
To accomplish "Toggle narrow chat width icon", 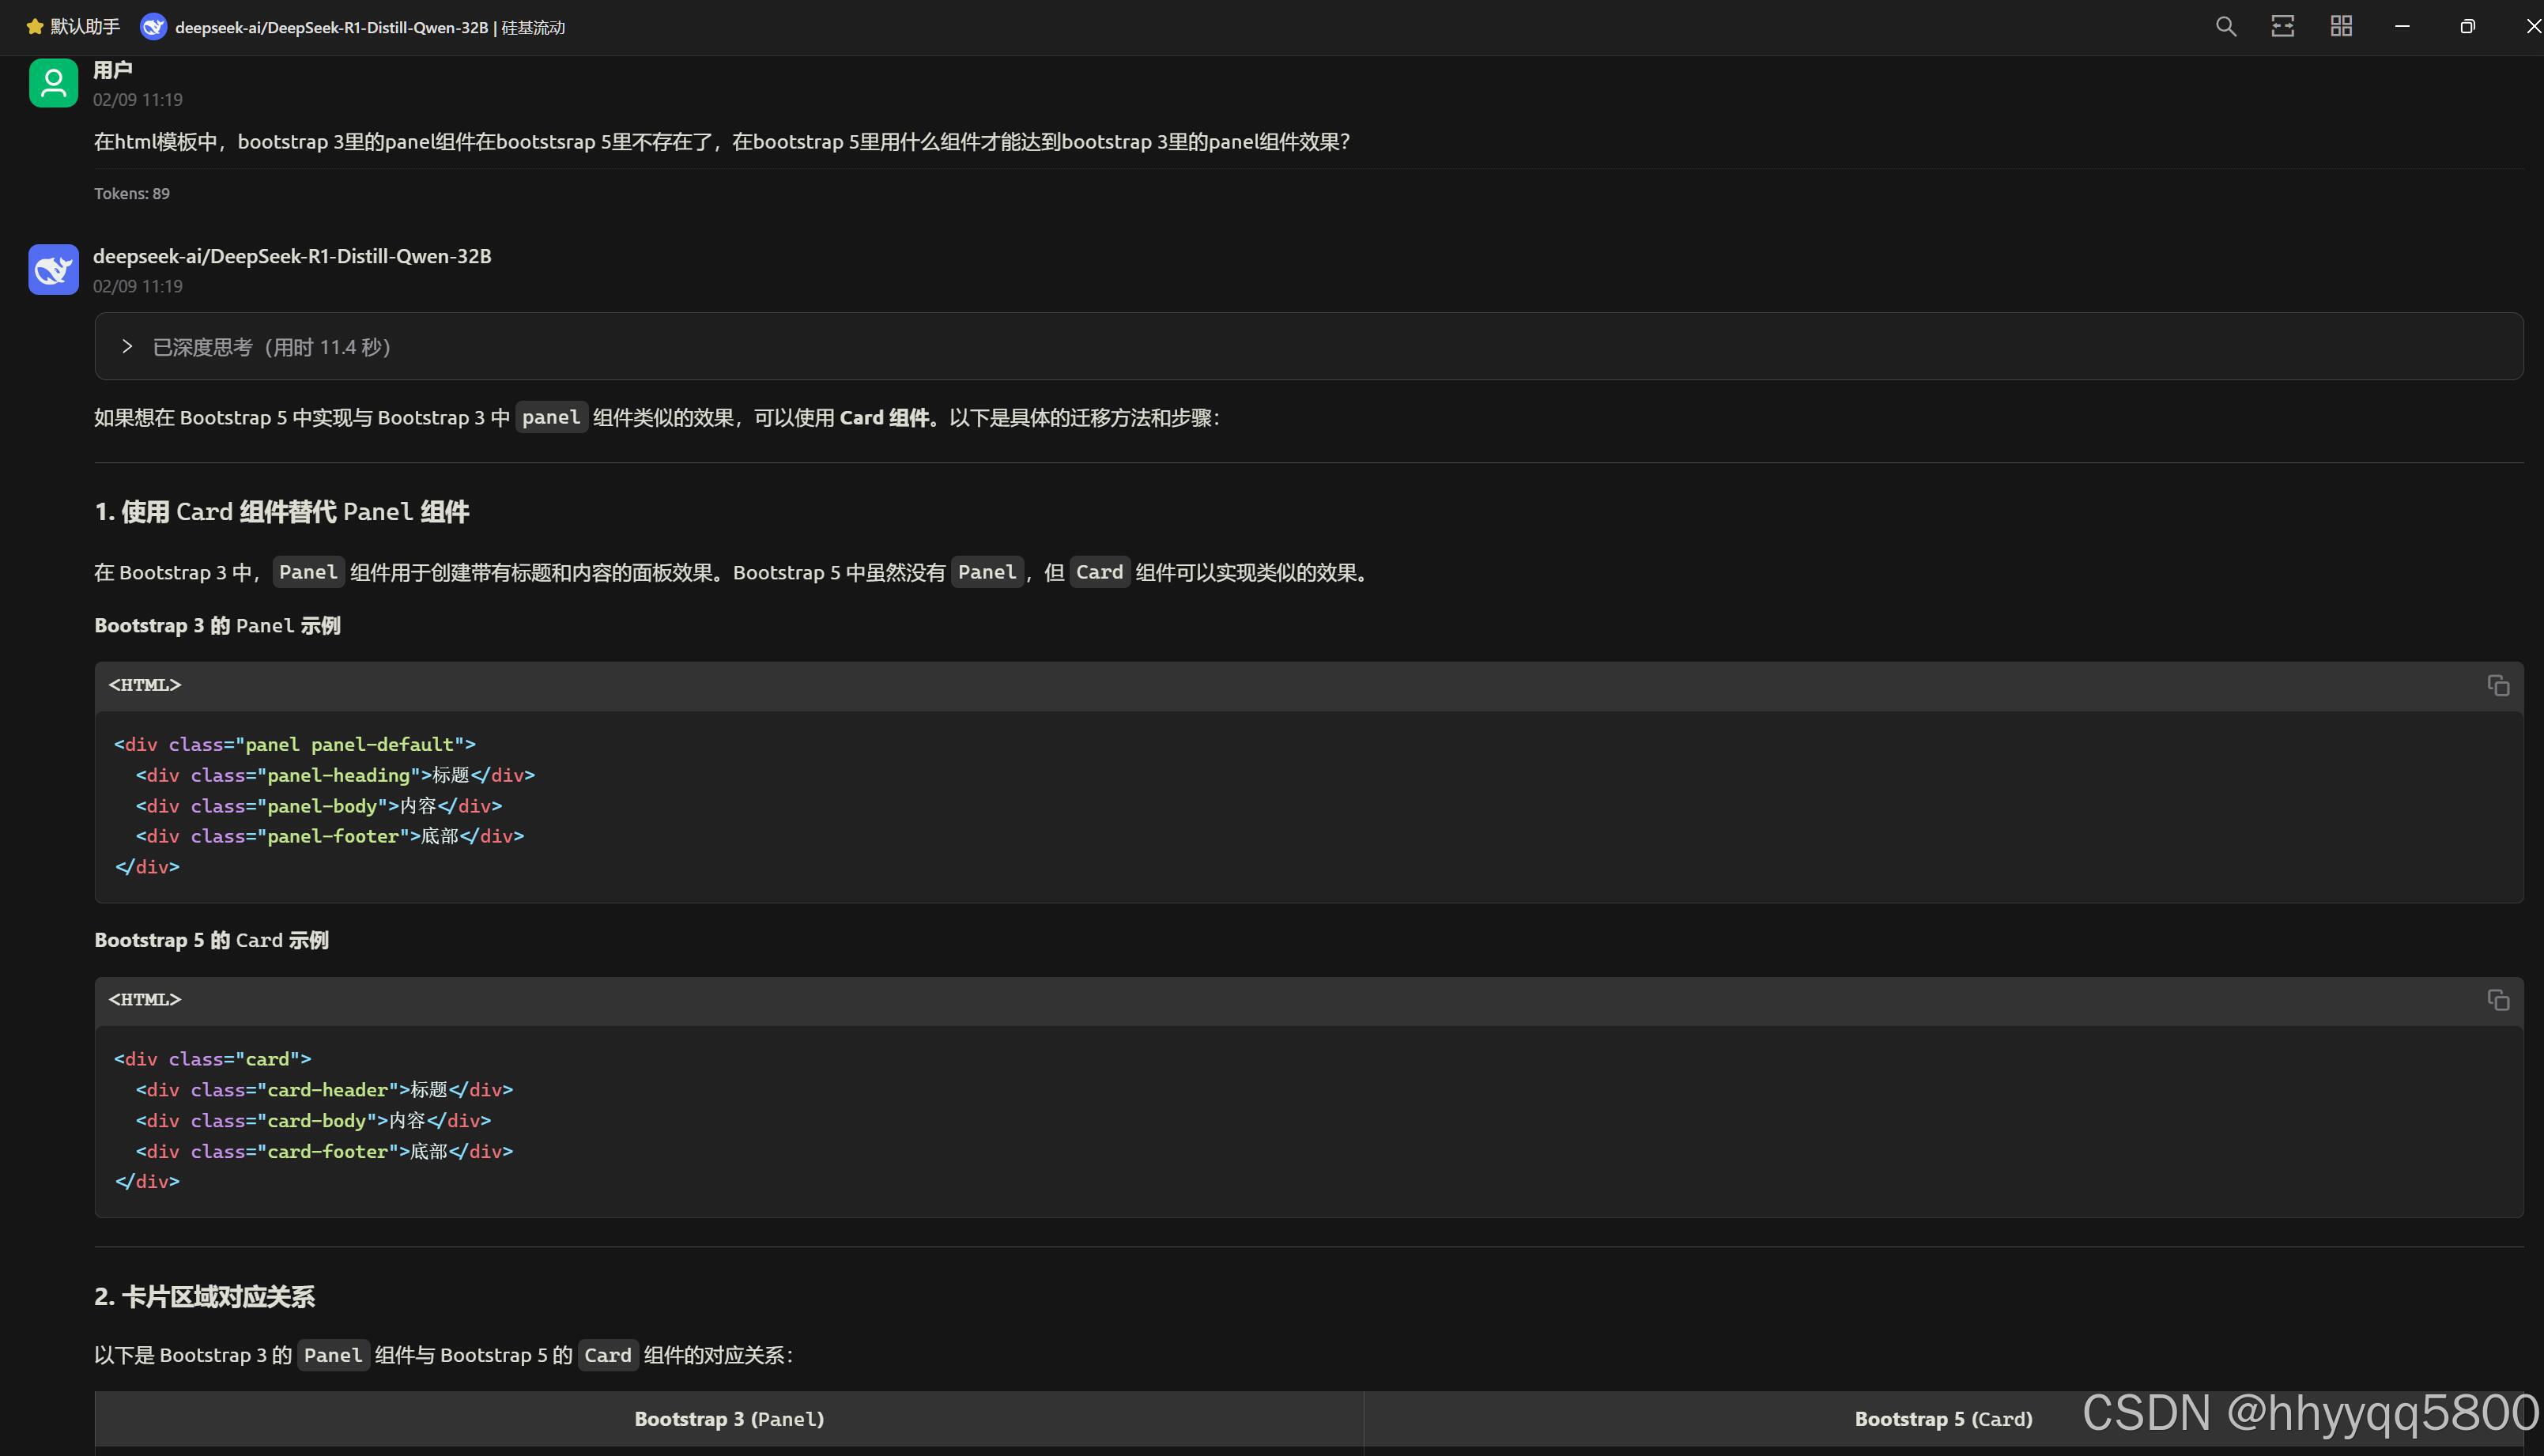I will (2283, 27).
